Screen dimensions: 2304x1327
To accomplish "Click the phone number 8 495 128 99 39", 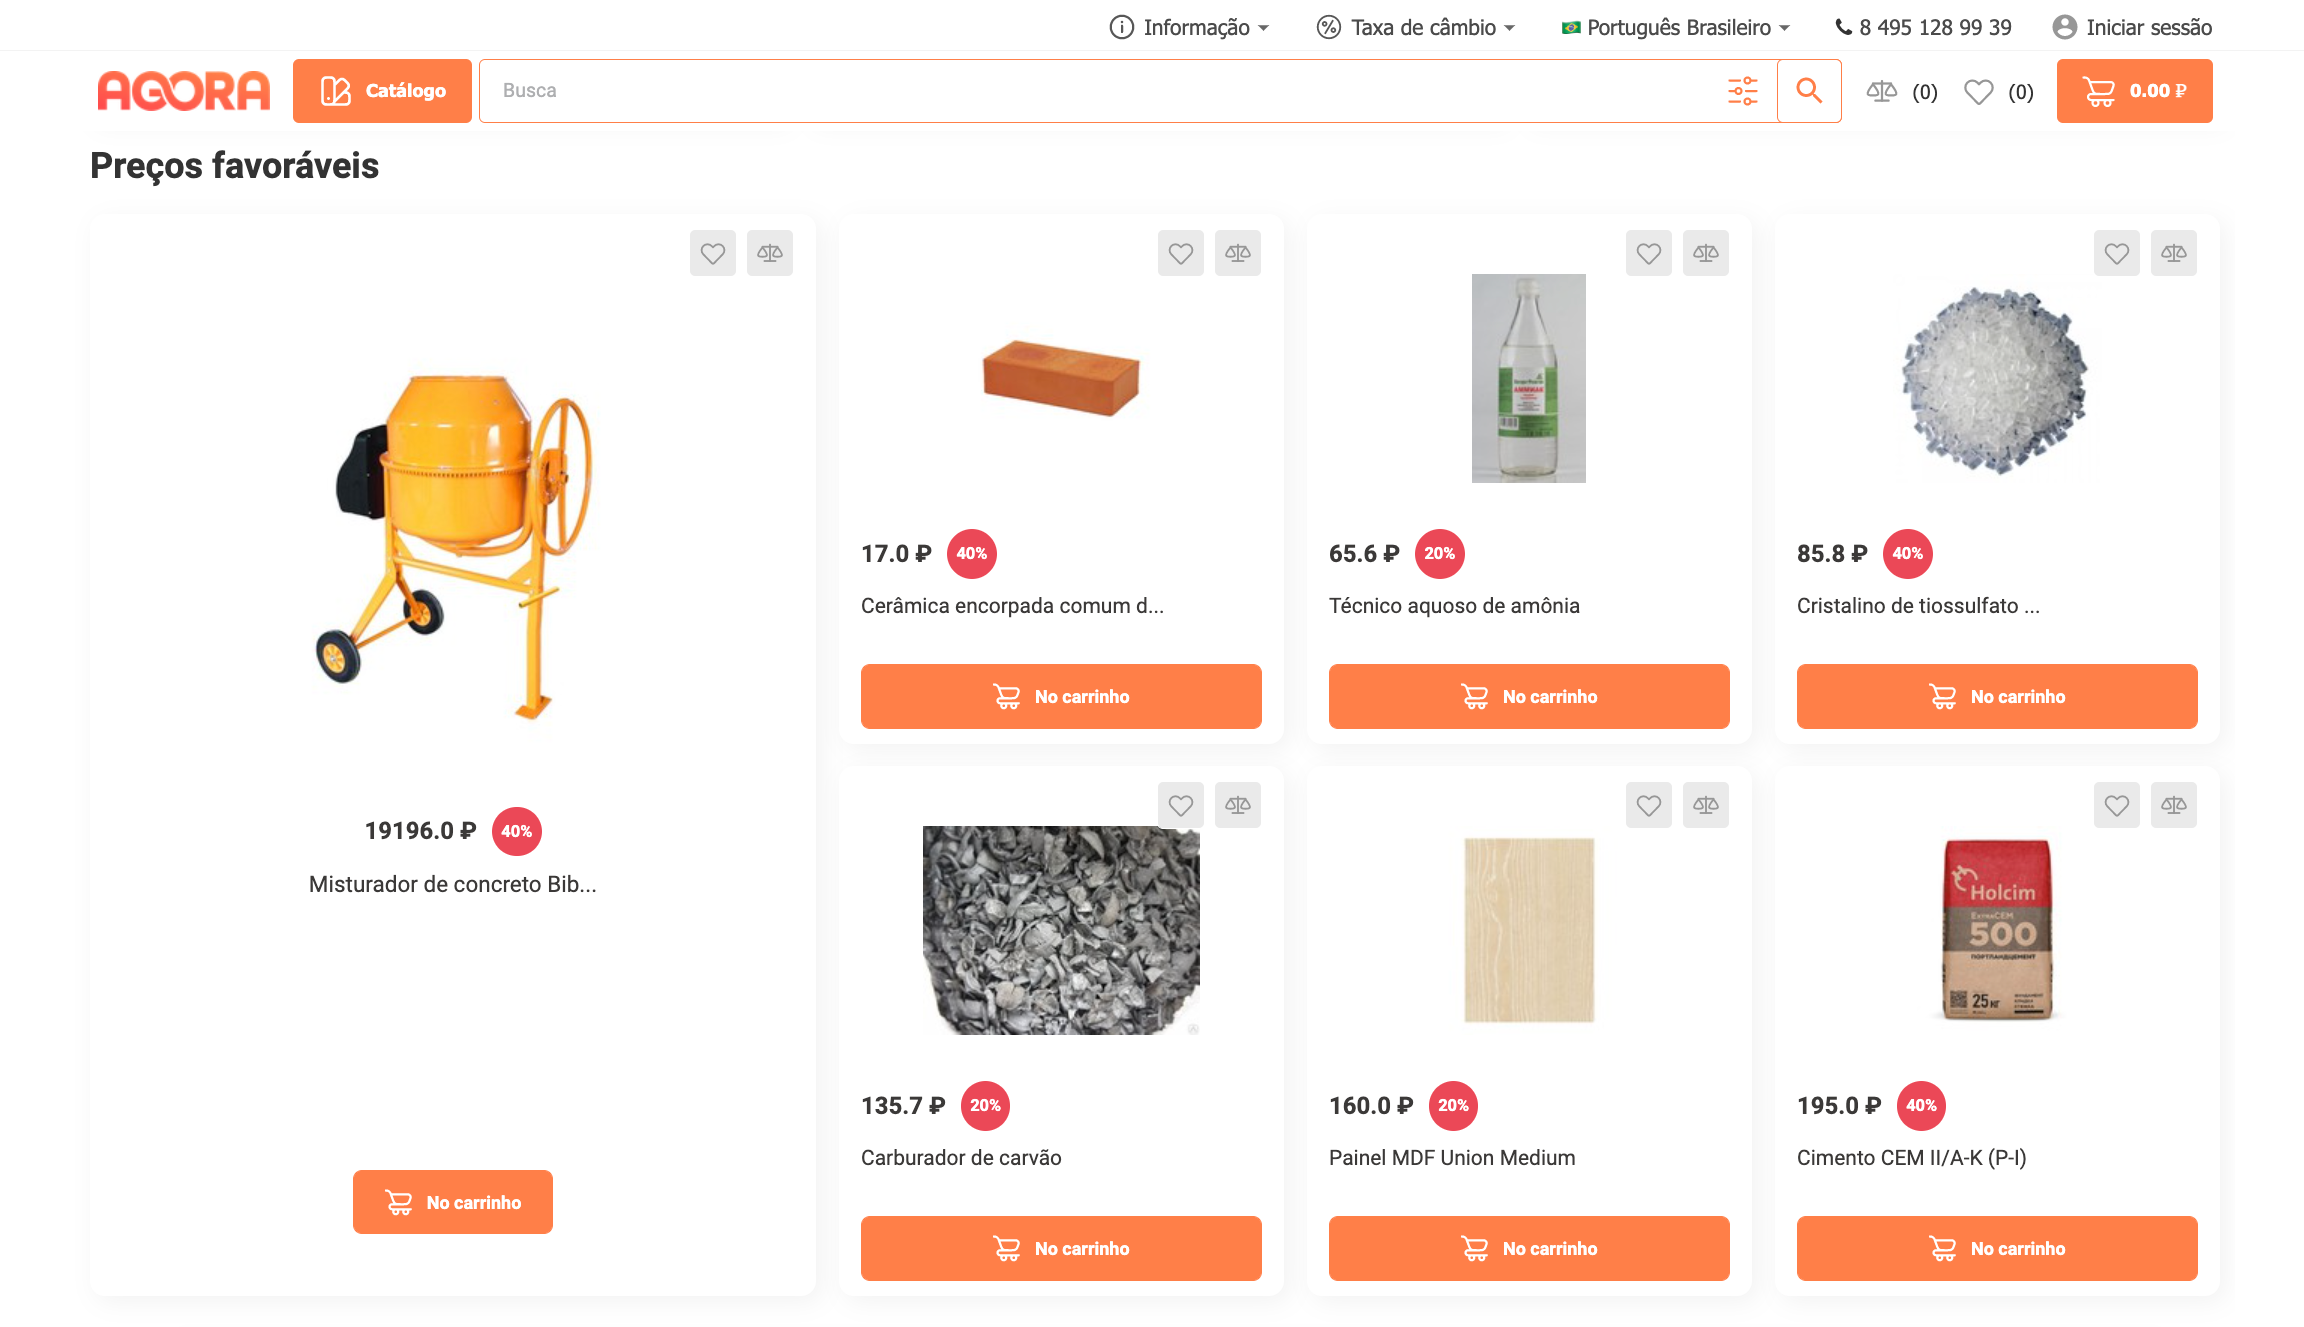I will click(1923, 27).
